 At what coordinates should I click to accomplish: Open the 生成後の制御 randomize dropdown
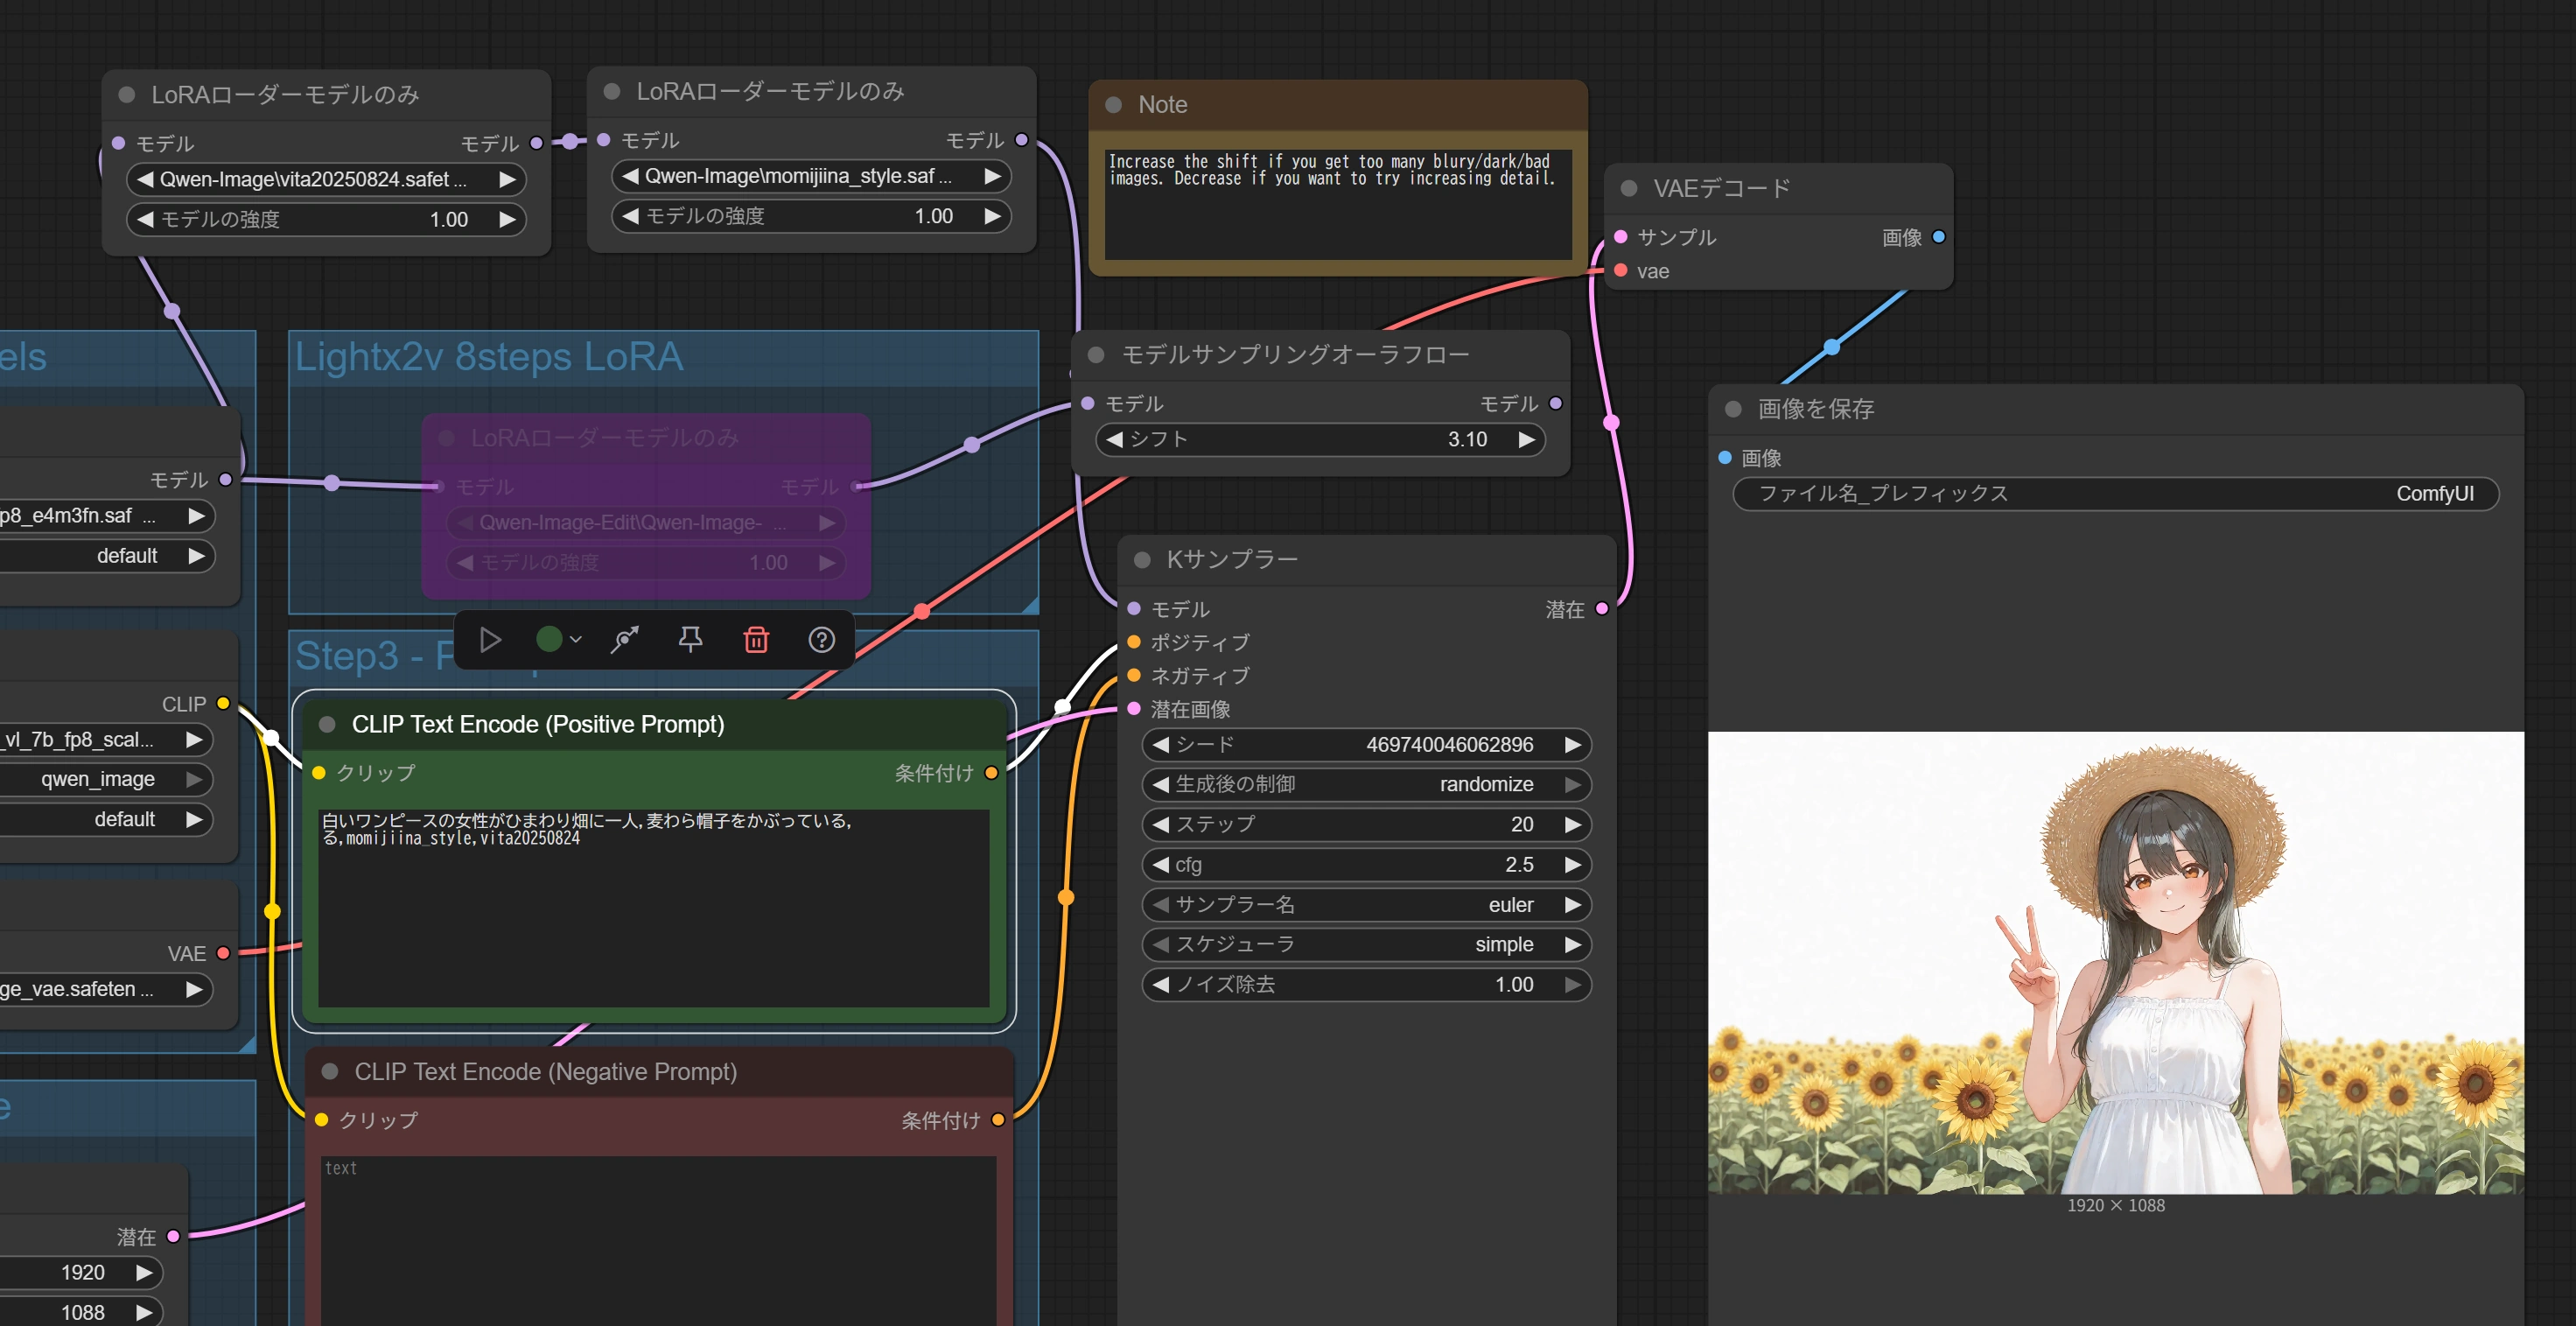click(x=1366, y=785)
